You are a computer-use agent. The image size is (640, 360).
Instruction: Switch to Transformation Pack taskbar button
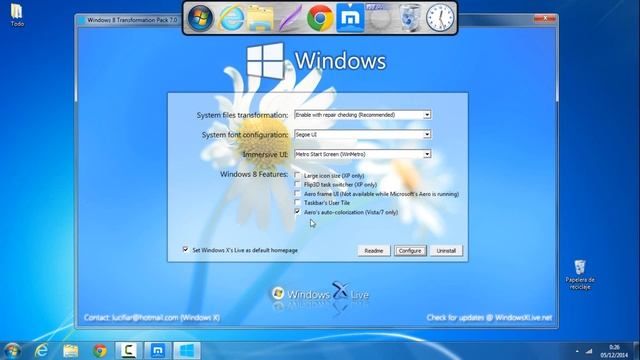tap(187, 351)
